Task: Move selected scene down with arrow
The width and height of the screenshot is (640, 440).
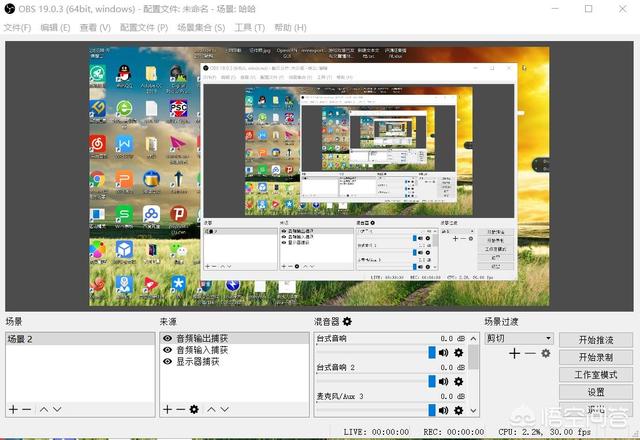Action: [x=57, y=409]
